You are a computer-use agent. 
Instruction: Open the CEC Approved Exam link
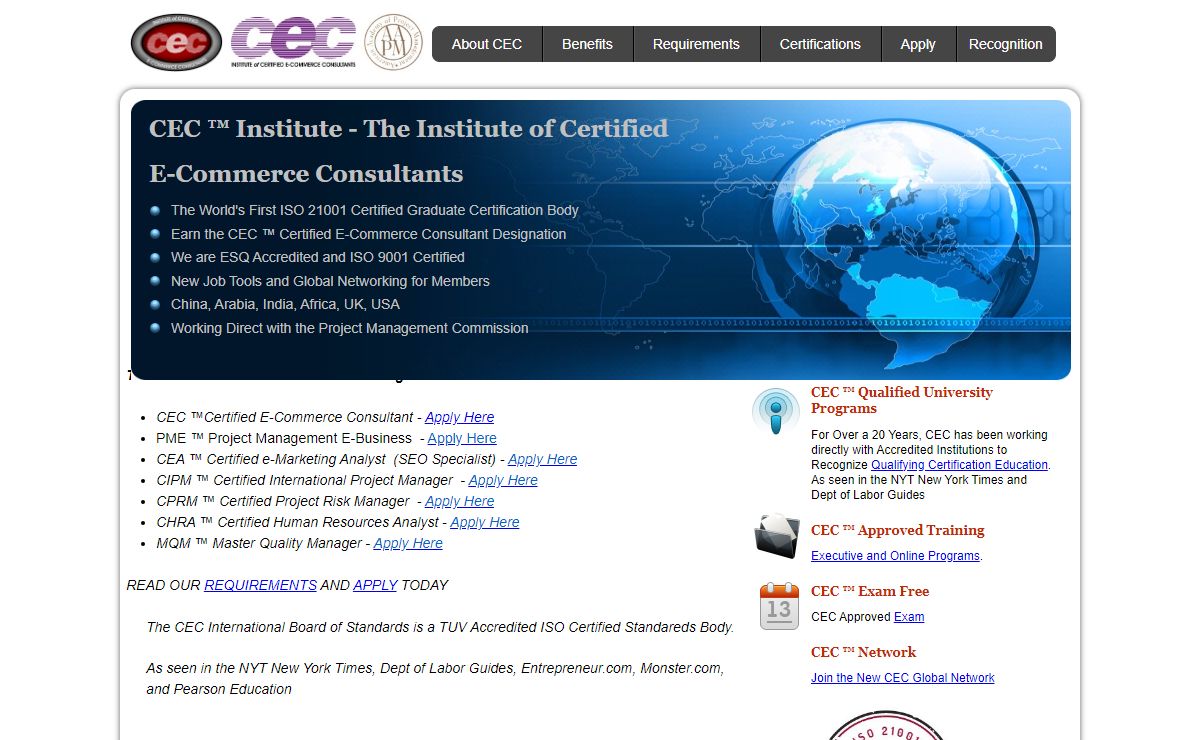pos(909,617)
